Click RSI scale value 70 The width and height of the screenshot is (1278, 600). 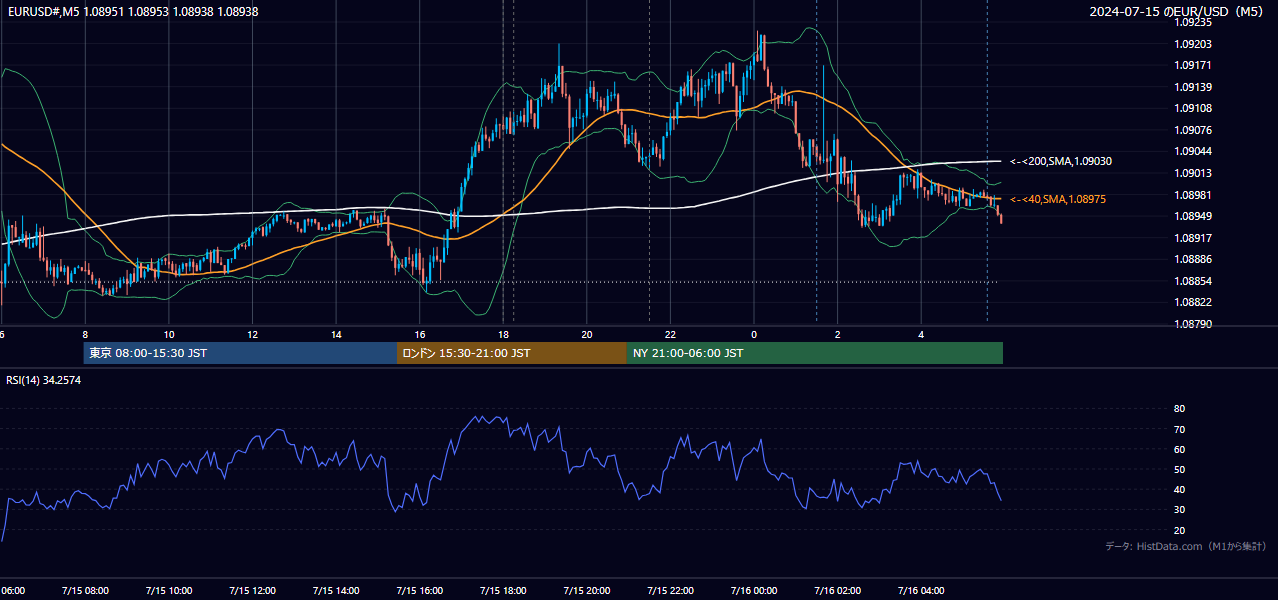pyautogui.click(x=1179, y=429)
